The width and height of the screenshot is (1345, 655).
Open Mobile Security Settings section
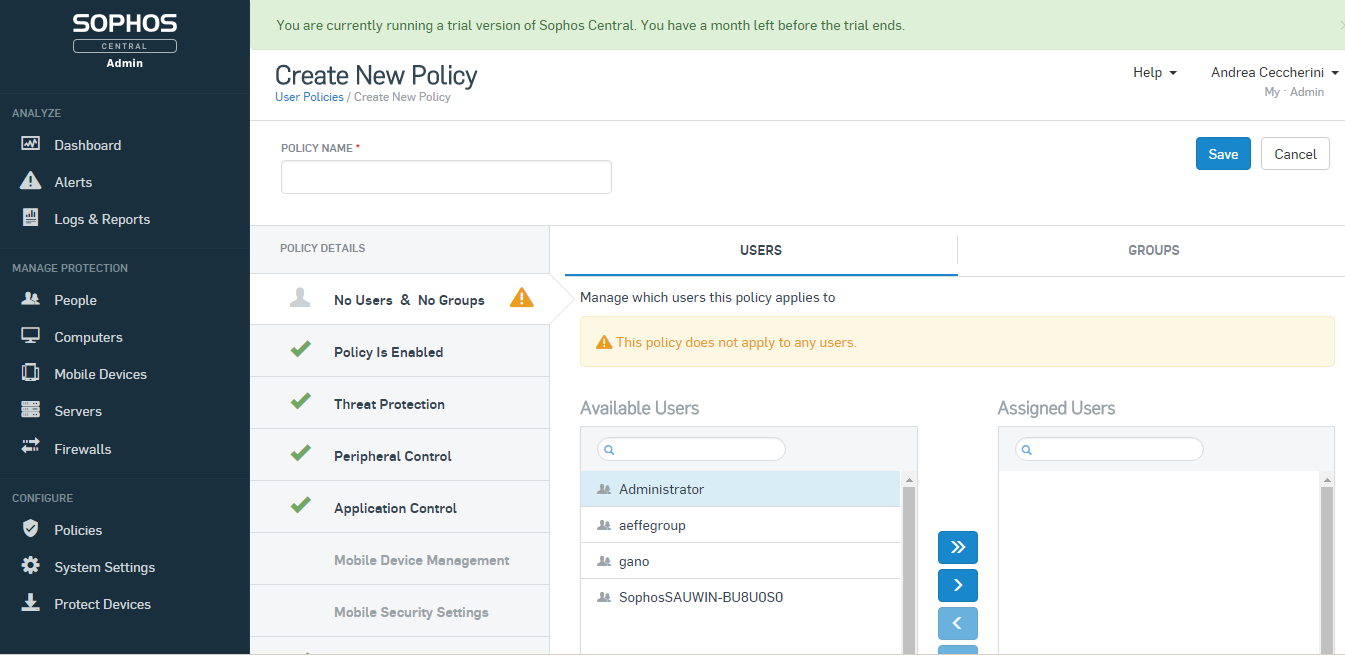click(x=400, y=611)
